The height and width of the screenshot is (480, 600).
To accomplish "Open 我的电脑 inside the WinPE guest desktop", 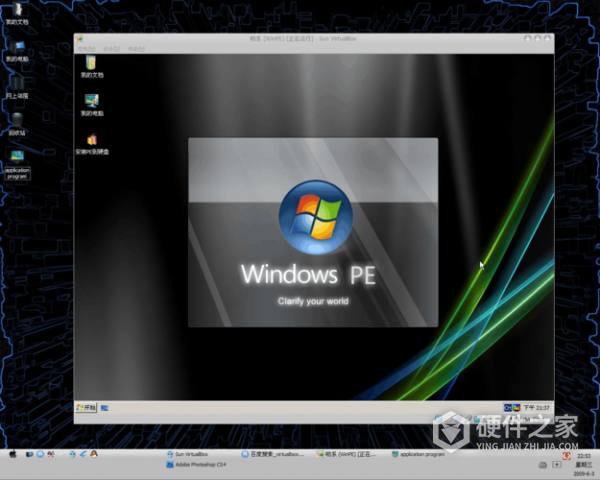I will (x=91, y=102).
